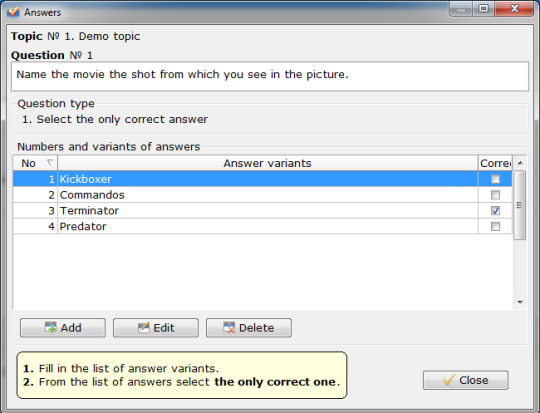Click the Correct column header
Screen dimensions: 540x413
(495, 163)
